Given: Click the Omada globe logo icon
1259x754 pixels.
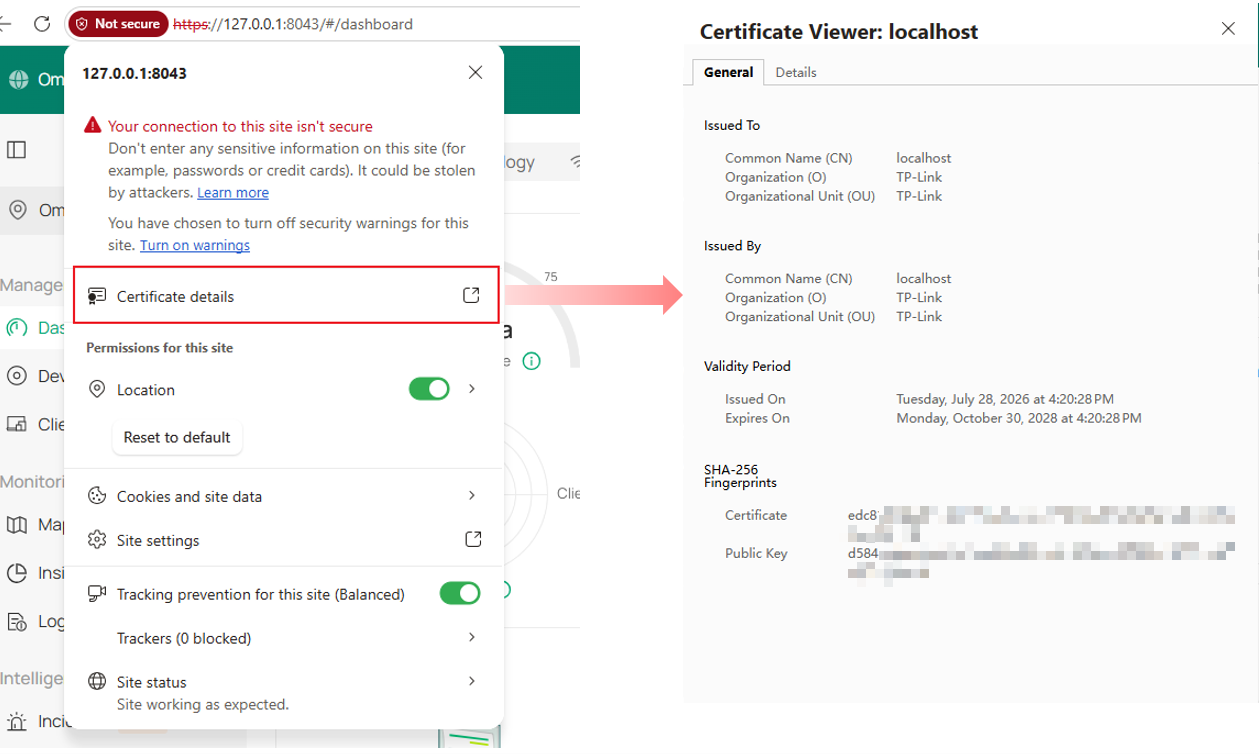Looking at the screenshot, I should (18, 79).
